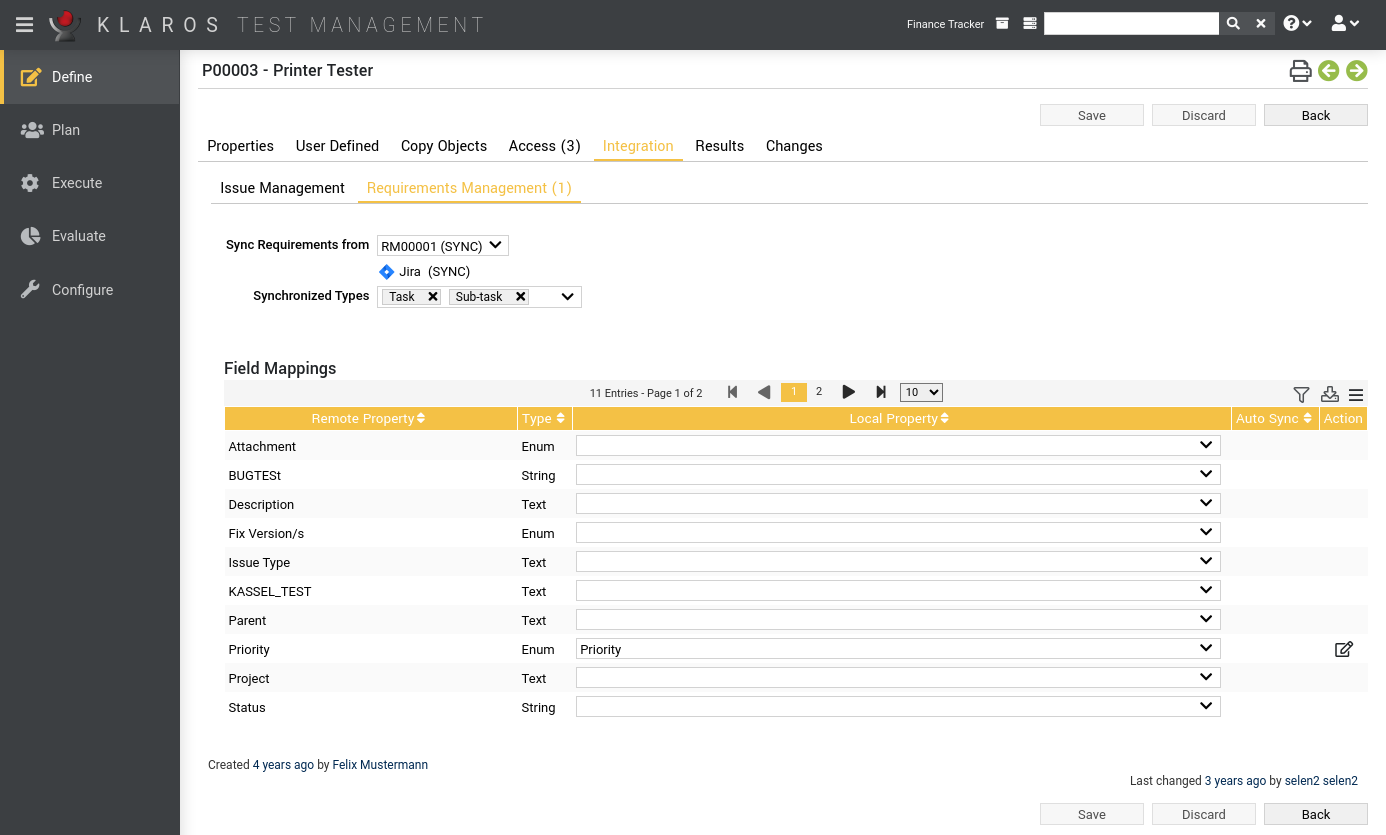The image size is (1386, 835).
Task: Open the page size dropdown showing 10
Action: (920, 392)
